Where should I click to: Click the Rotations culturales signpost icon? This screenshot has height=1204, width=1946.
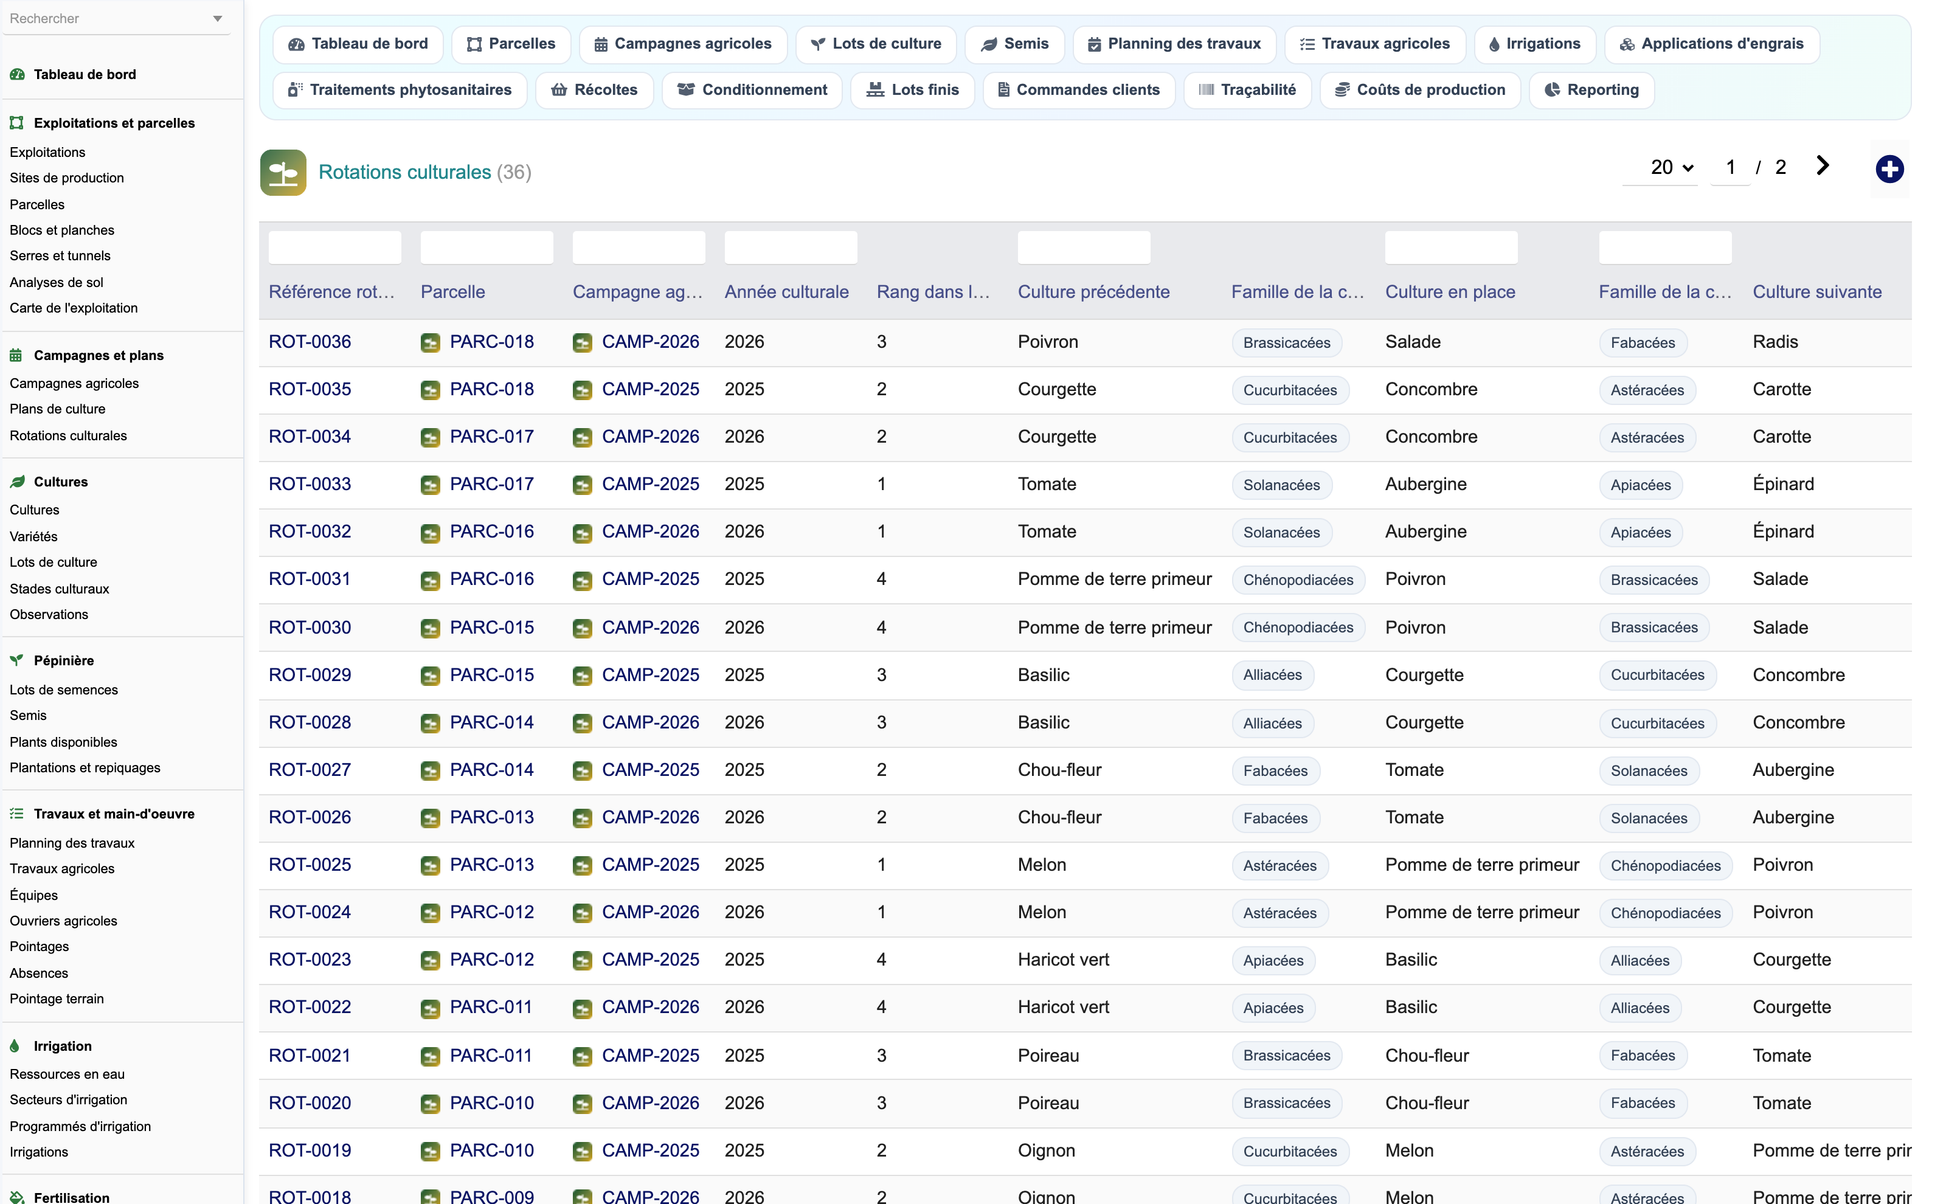click(x=283, y=172)
